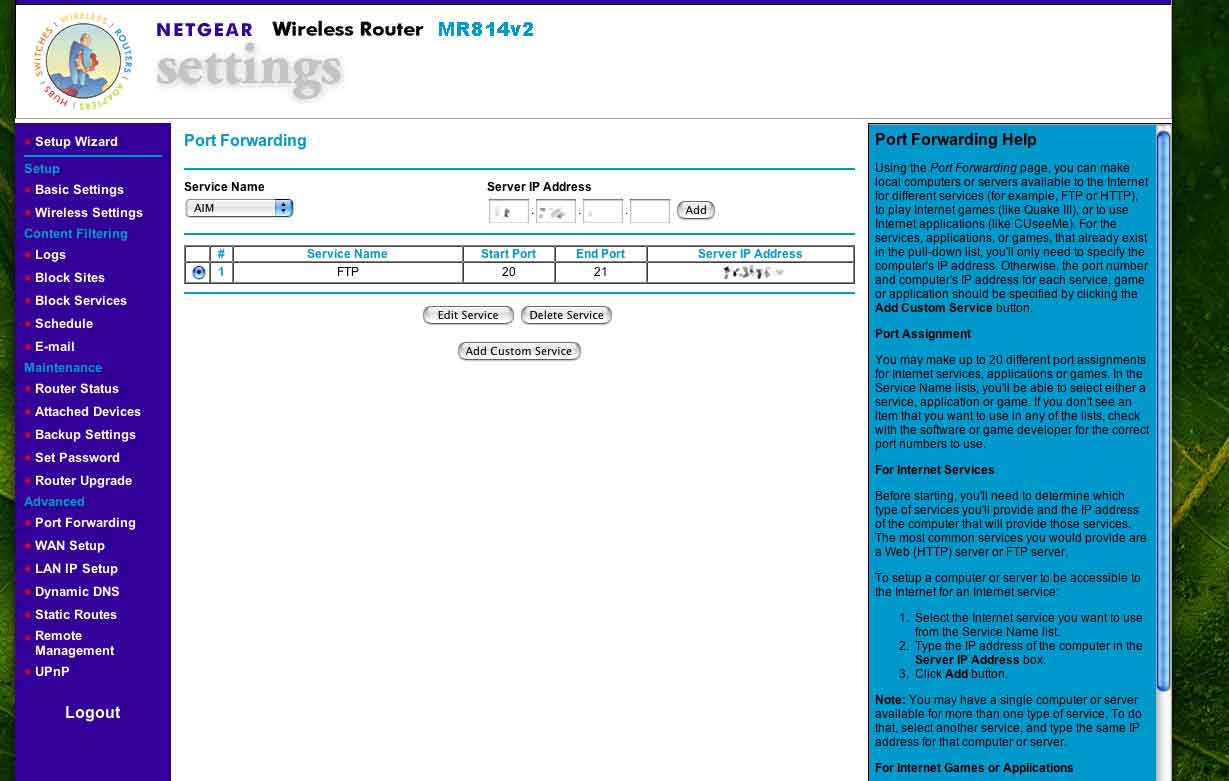Image resolution: width=1229 pixels, height=781 pixels.
Task: Open Block Sites settings
Action: click(70, 278)
